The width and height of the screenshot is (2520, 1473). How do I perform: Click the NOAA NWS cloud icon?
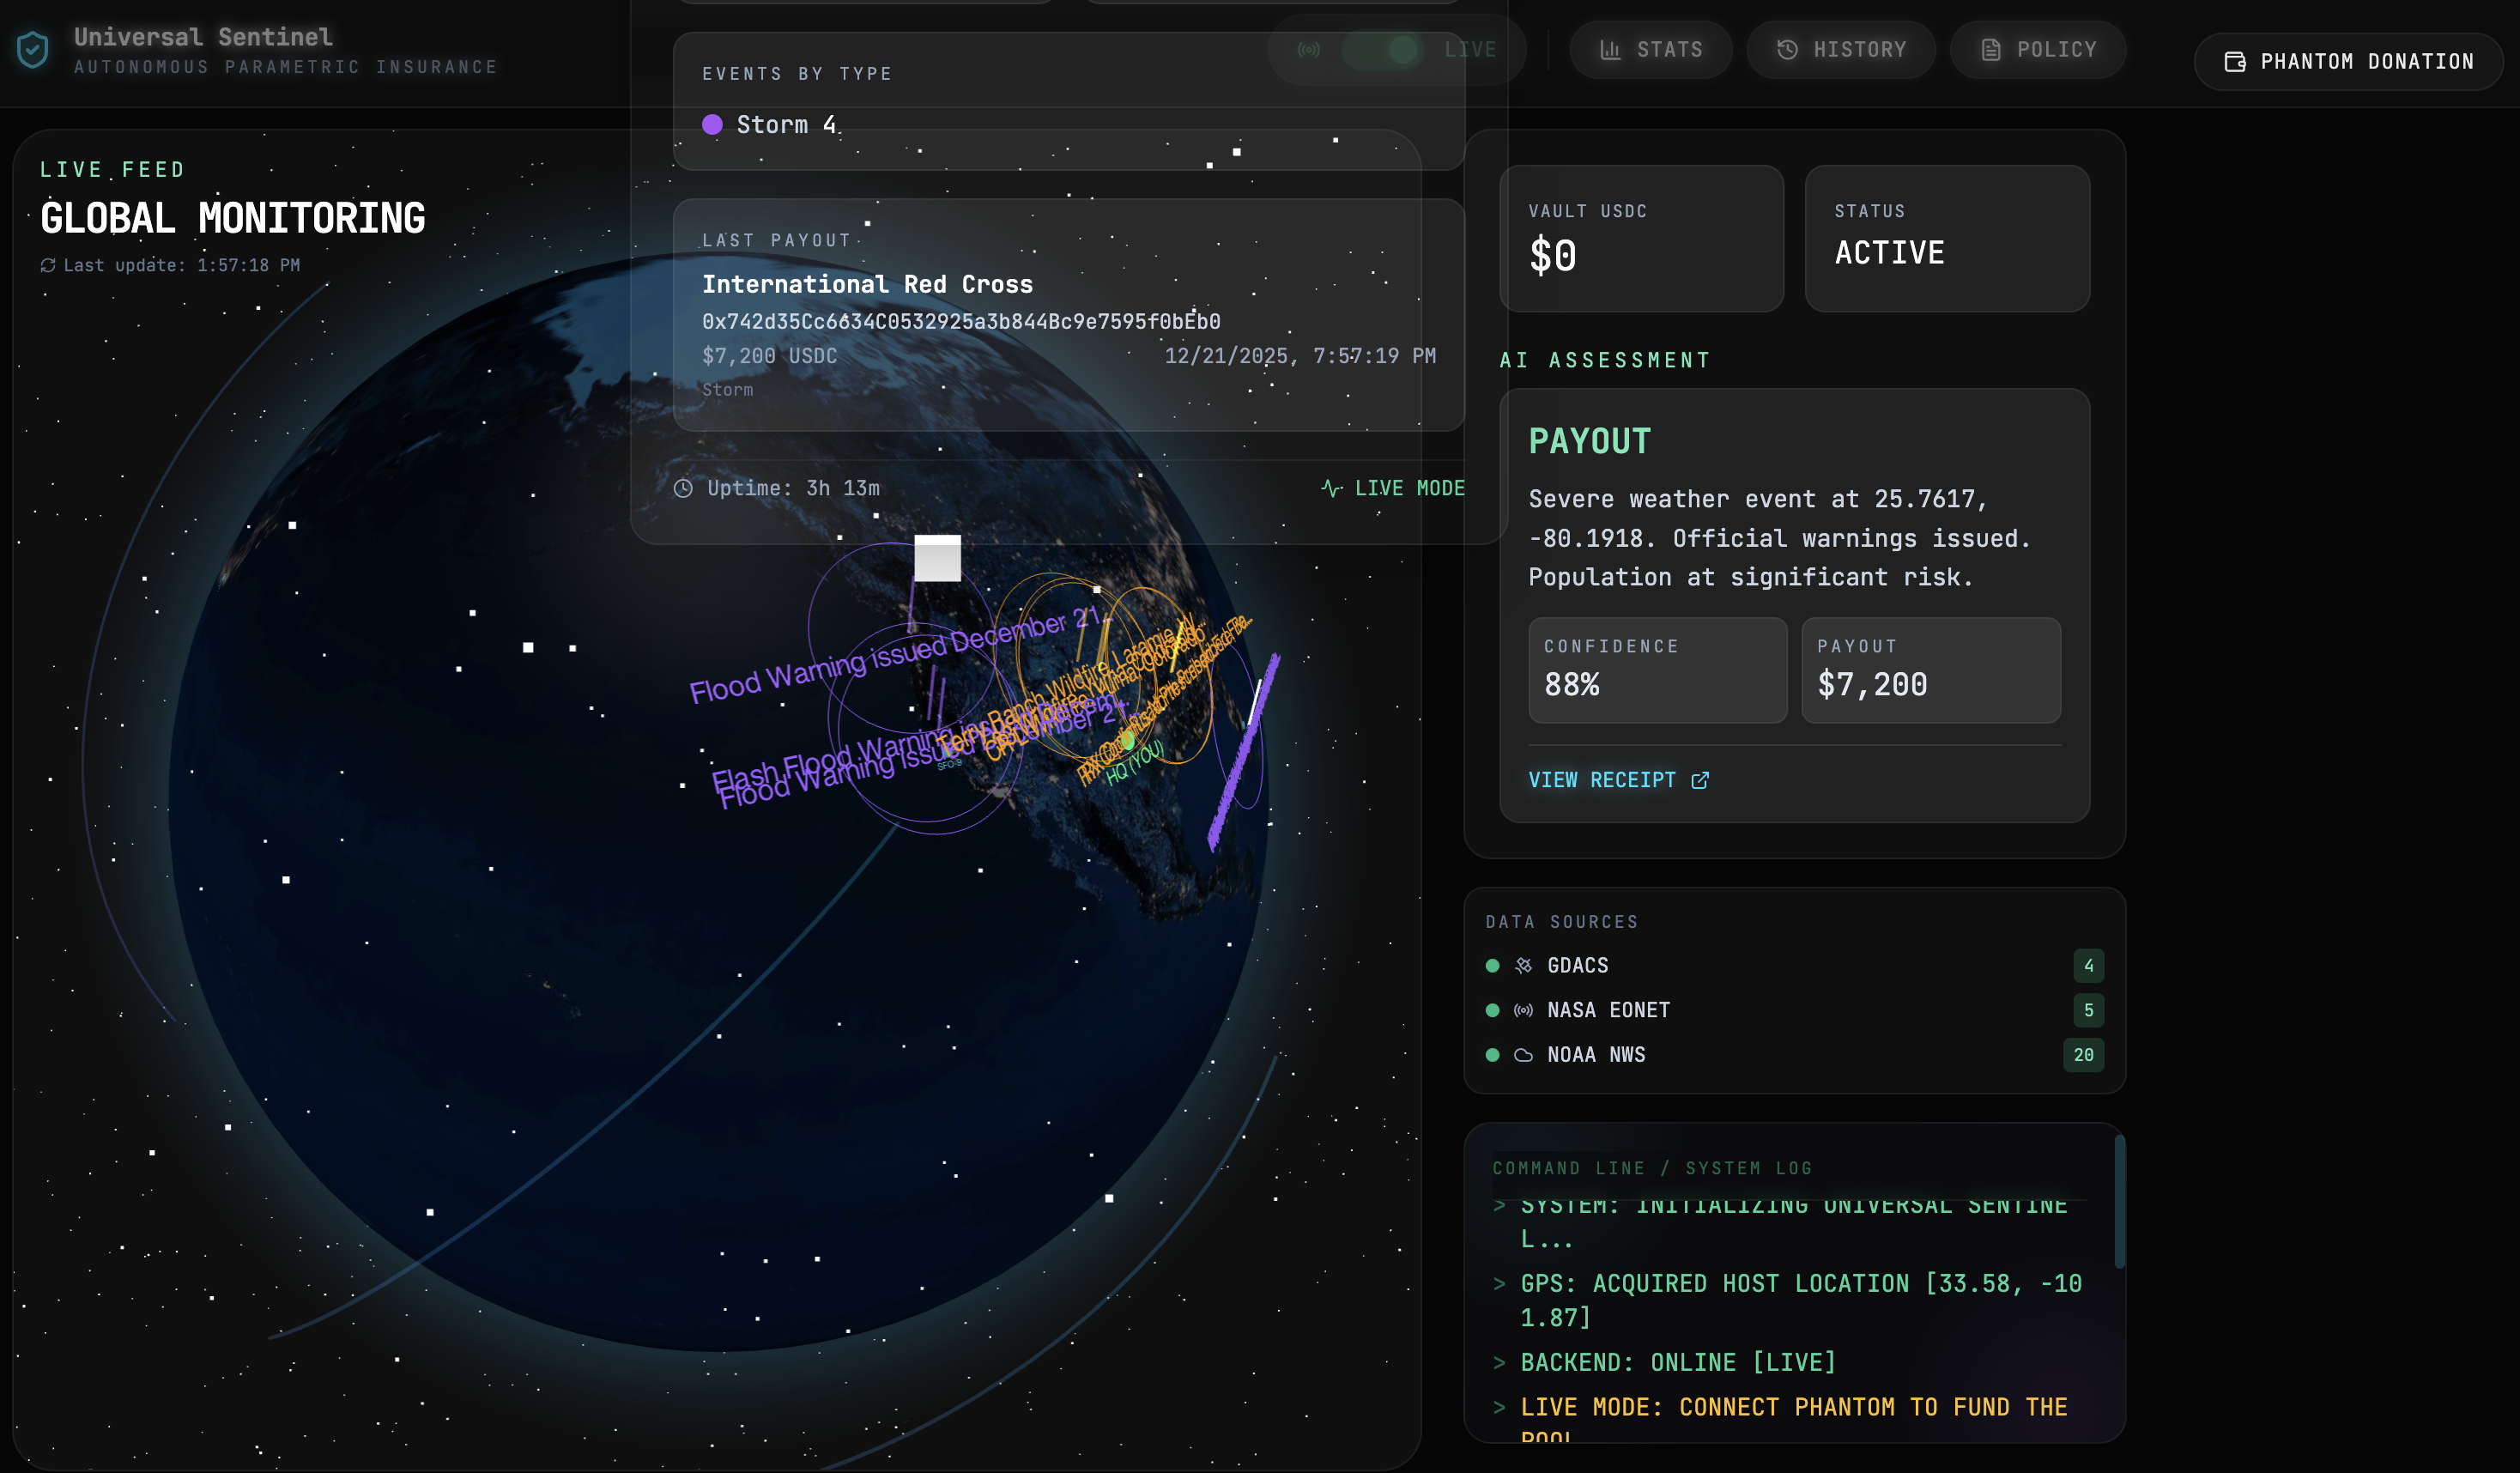click(1523, 1055)
